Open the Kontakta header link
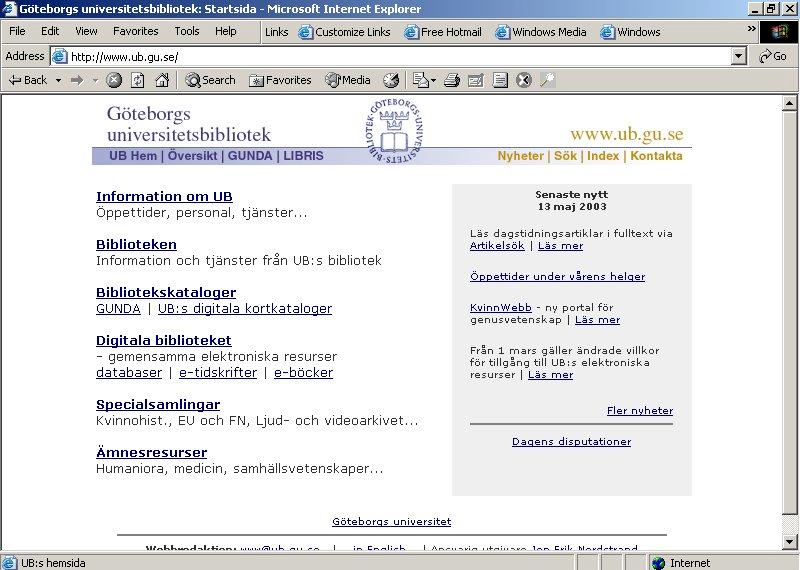Screen dimensions: 800x570 click(656, 156)
